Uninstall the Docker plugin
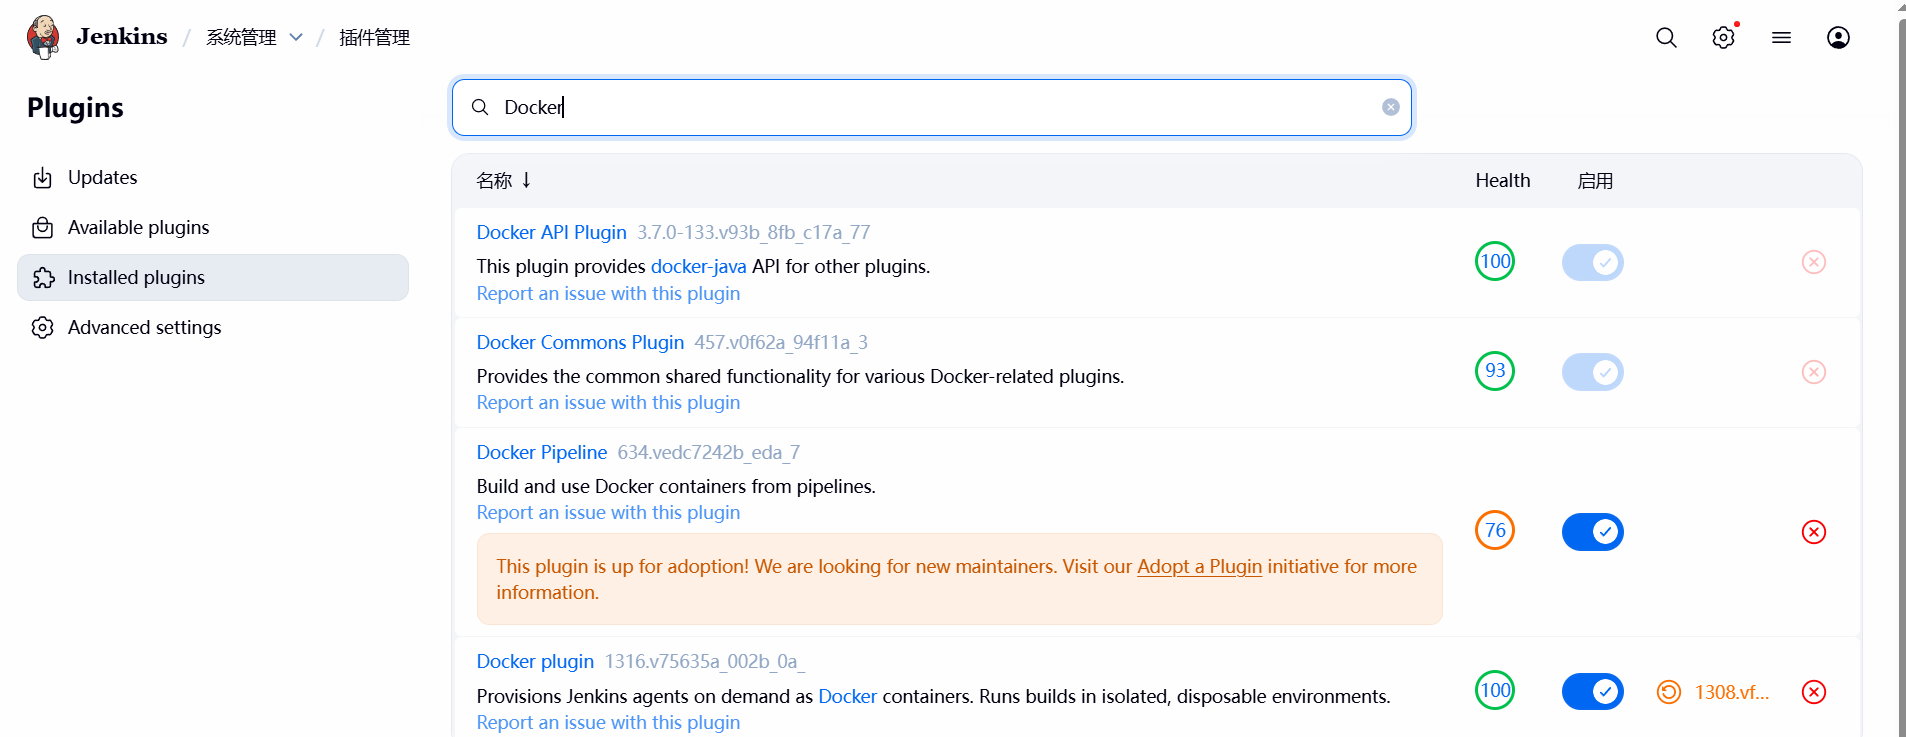 1814,692
